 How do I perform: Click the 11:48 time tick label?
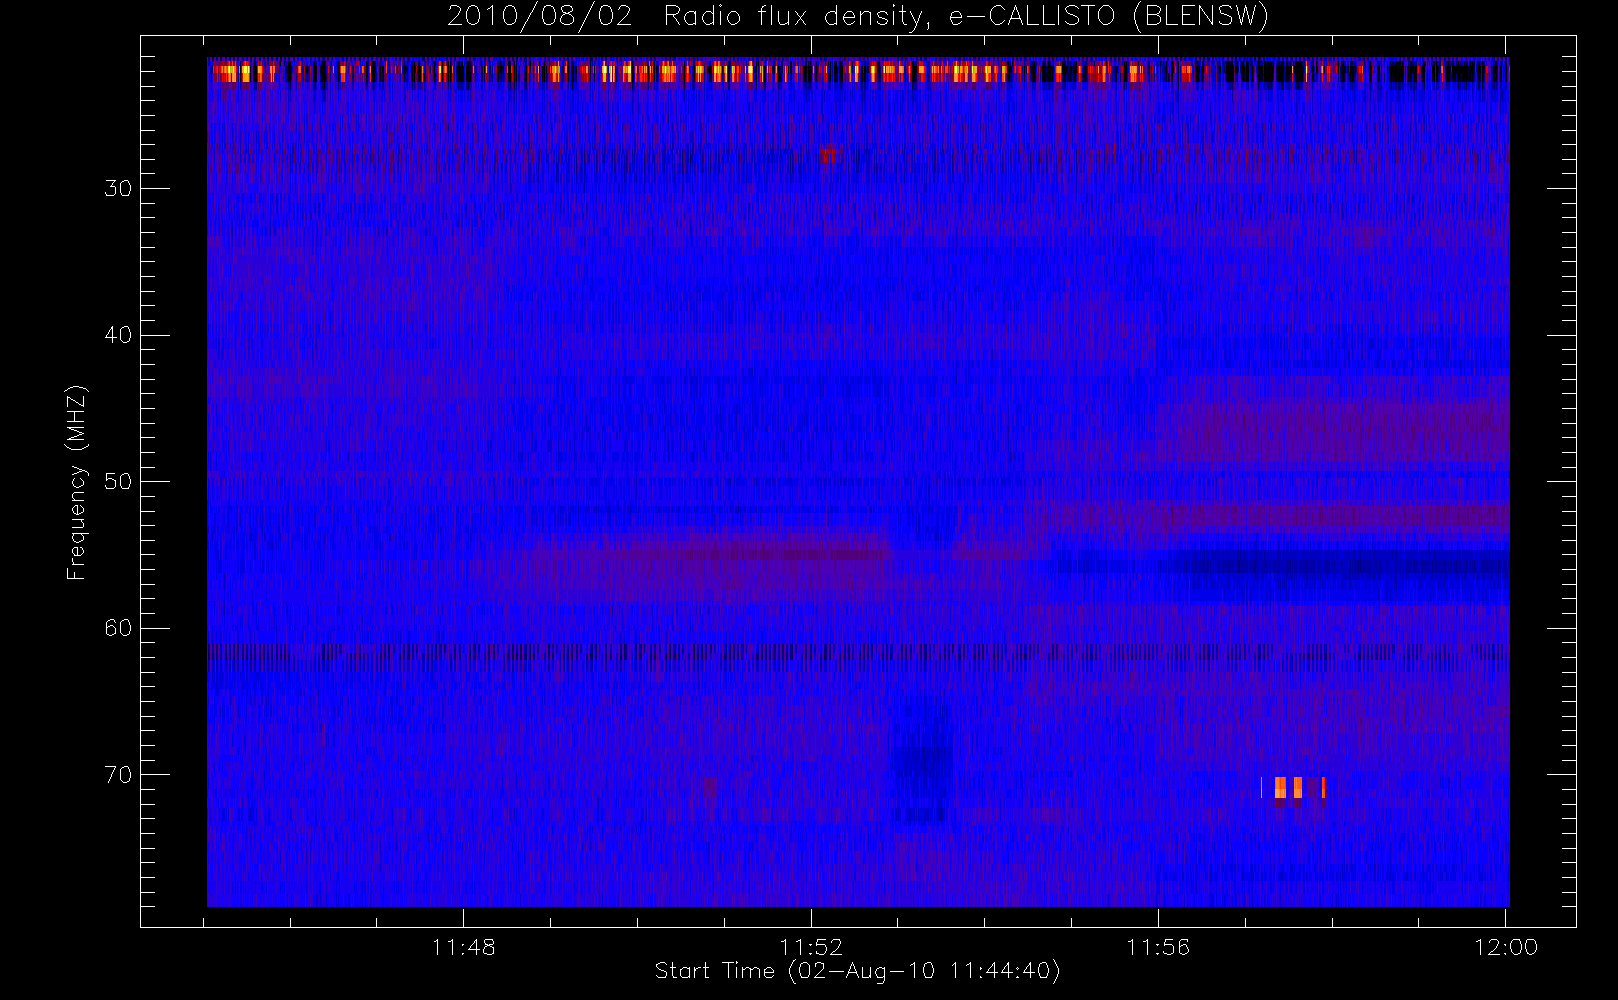(x=463, y=947)
